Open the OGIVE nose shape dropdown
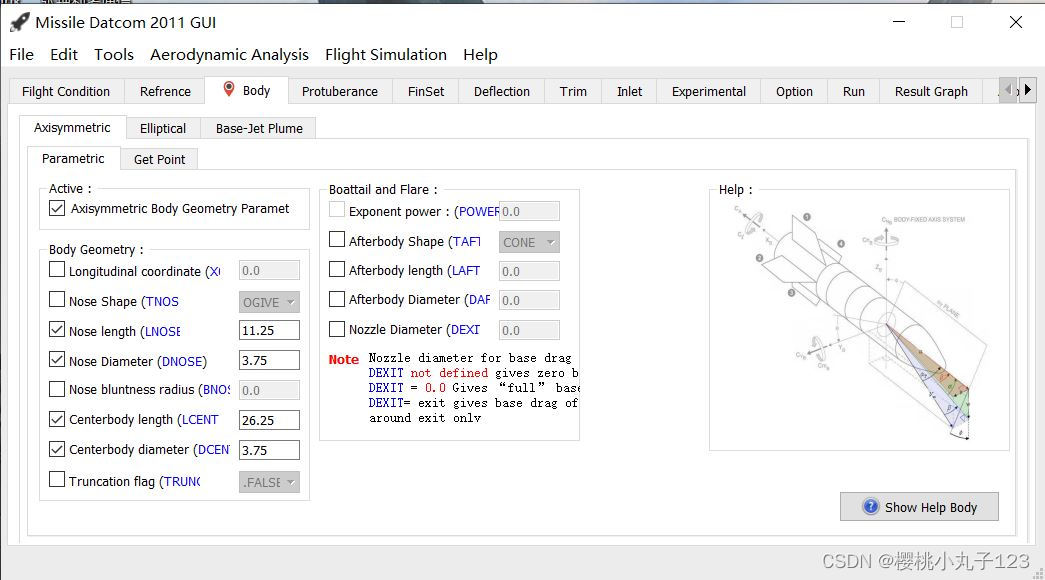Screen dimensions: 1045x580 269,302
